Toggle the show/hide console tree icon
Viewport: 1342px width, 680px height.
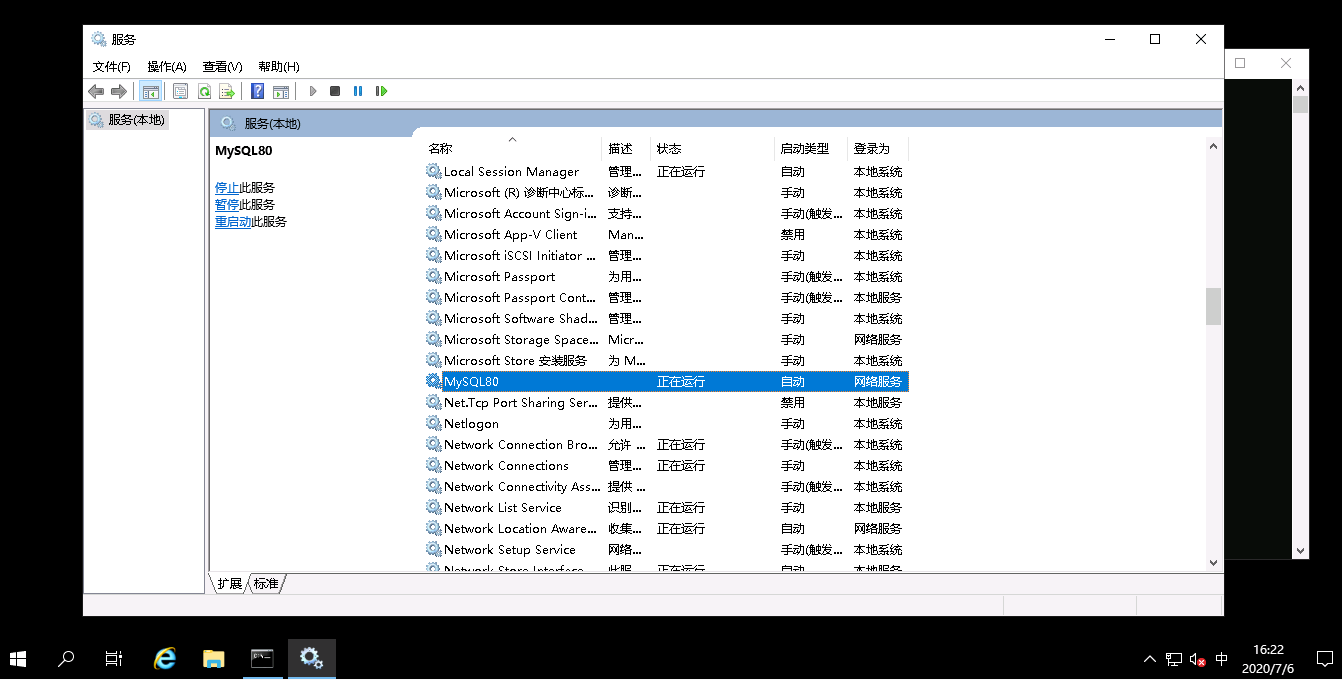(150, 91)
